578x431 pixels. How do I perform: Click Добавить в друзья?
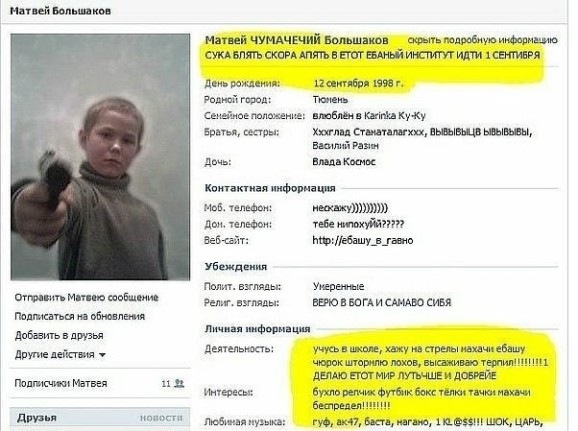[x=59, y=336]
